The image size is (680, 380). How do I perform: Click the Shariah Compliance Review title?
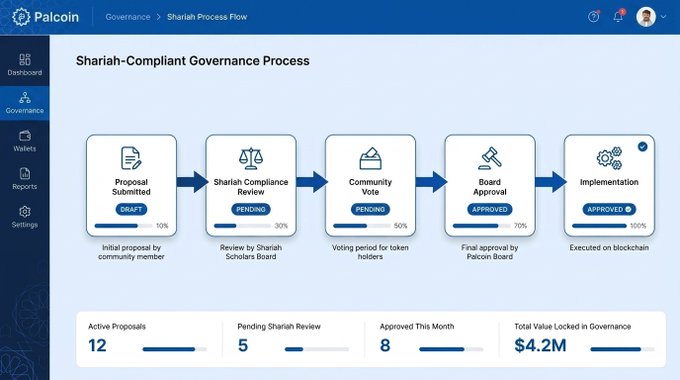pyautogui.click(x=251, y=187)
